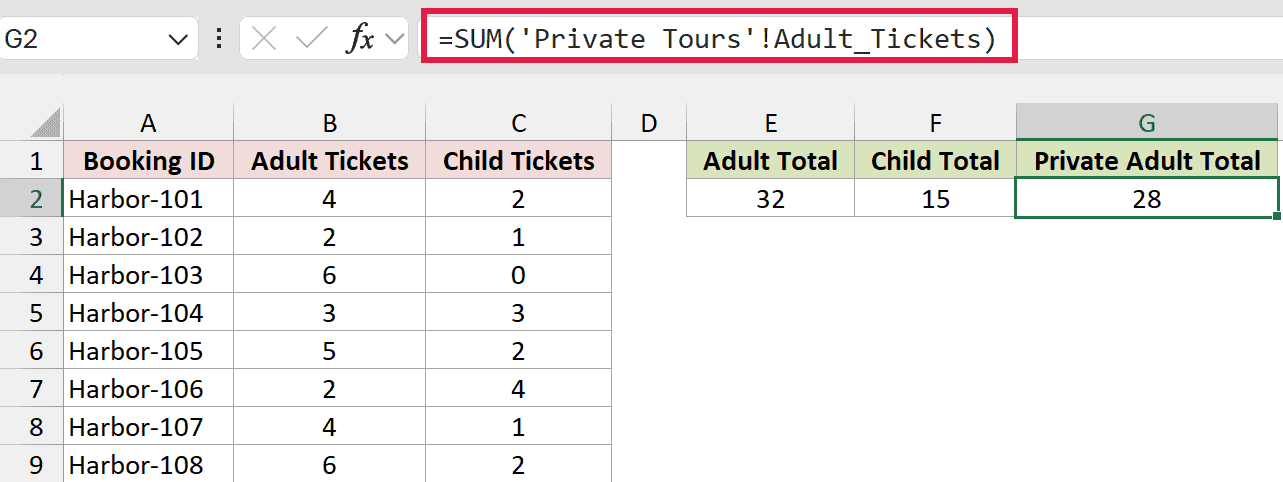
Task: Expand the formula bar dropdown chevron
Action: [x=394, y=39]
